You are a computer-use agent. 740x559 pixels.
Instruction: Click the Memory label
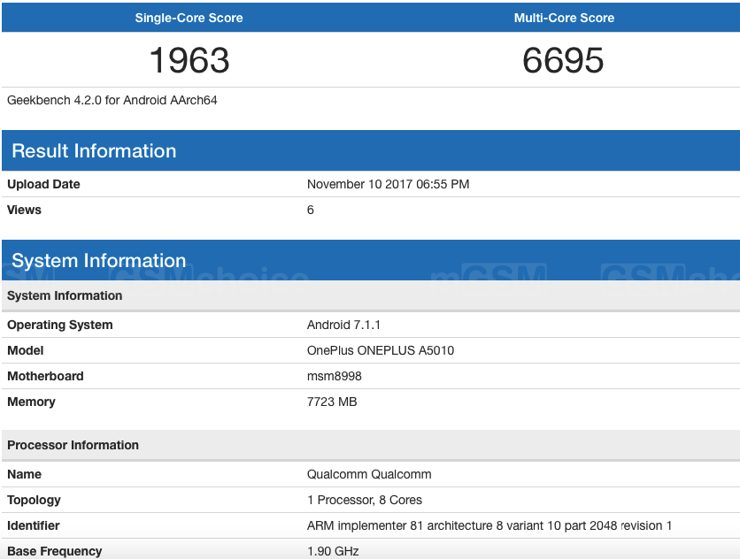click(x=31, y=402)
